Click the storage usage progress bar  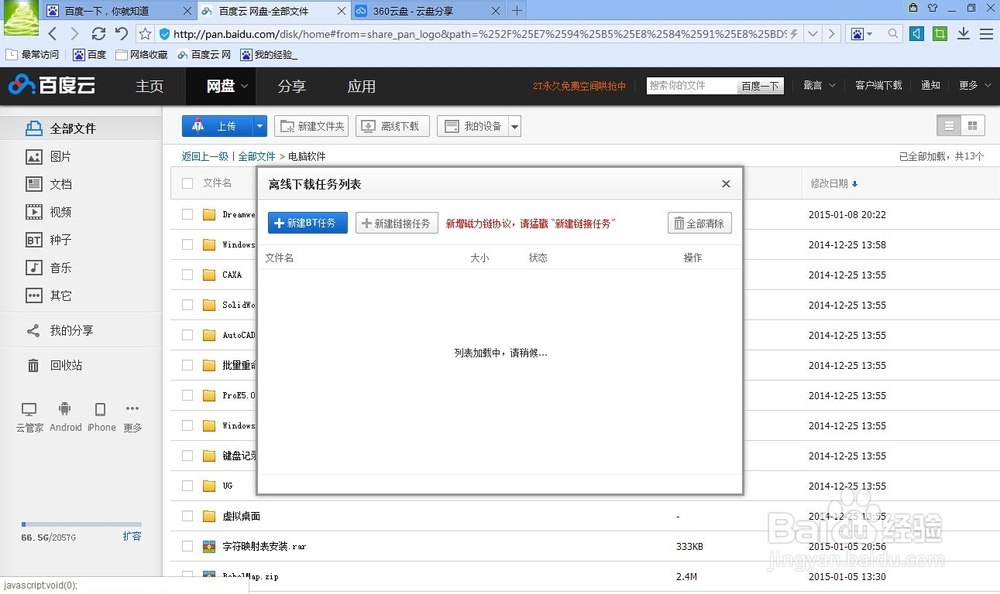point(81,524)
